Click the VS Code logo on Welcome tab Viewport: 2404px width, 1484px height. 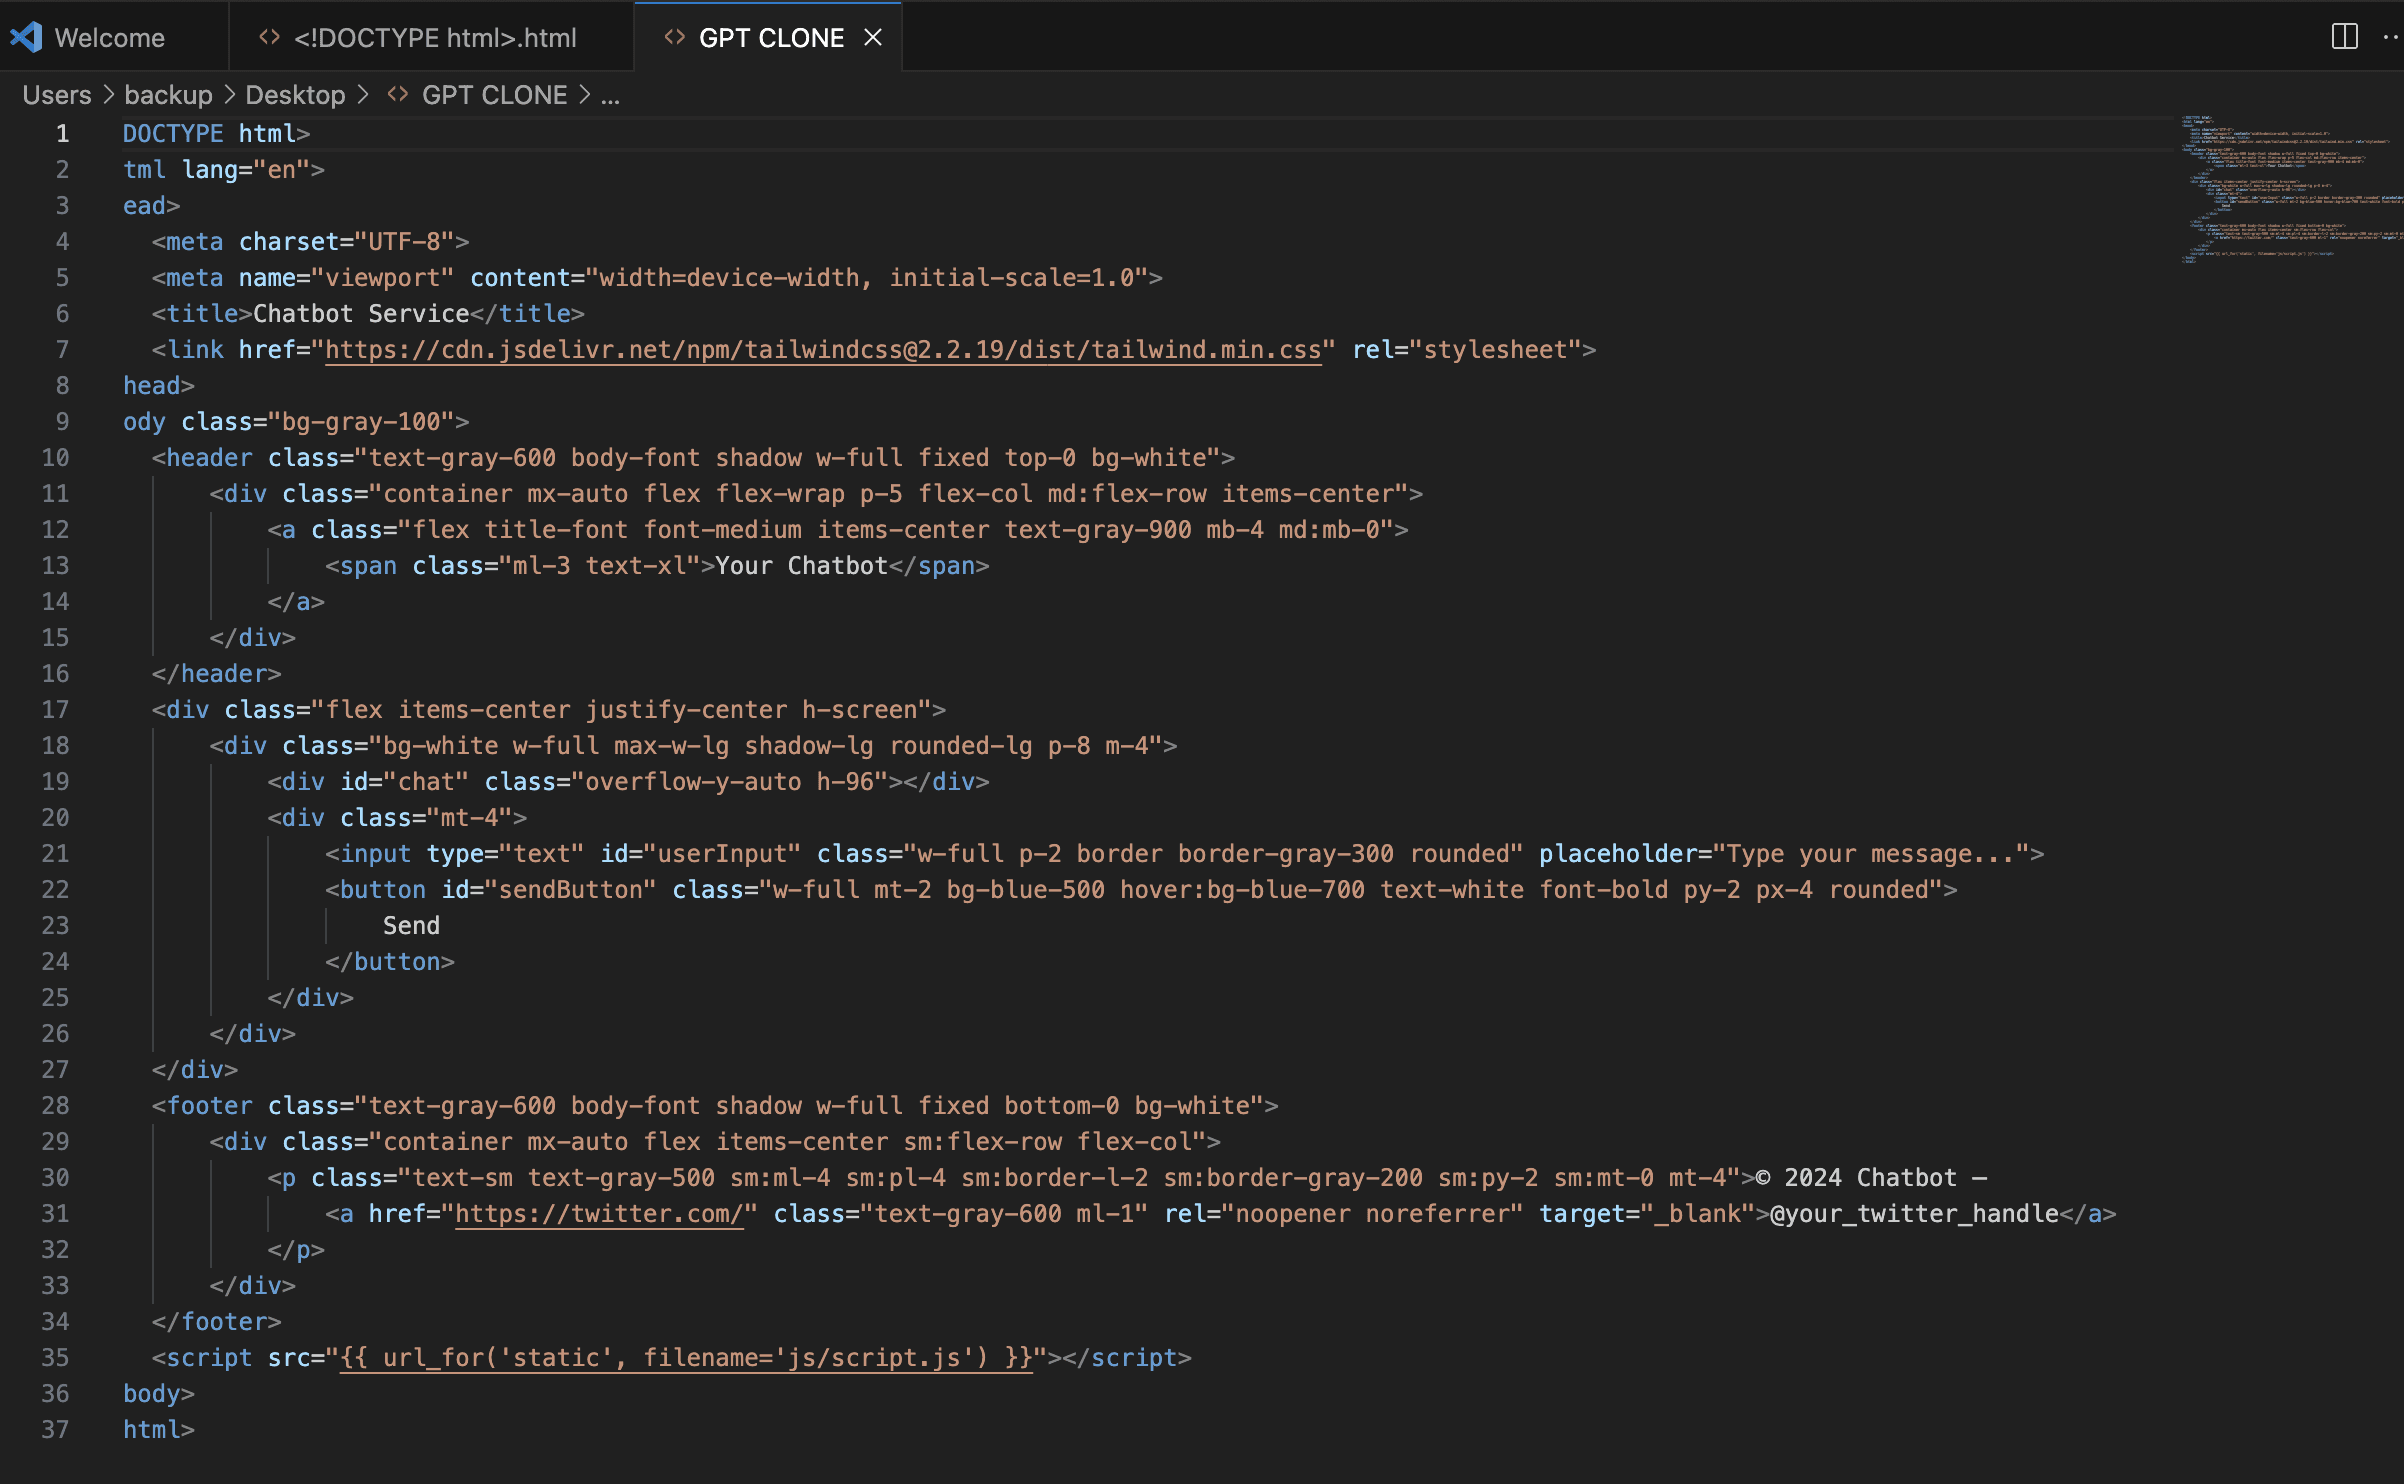(x=26, y=37)
